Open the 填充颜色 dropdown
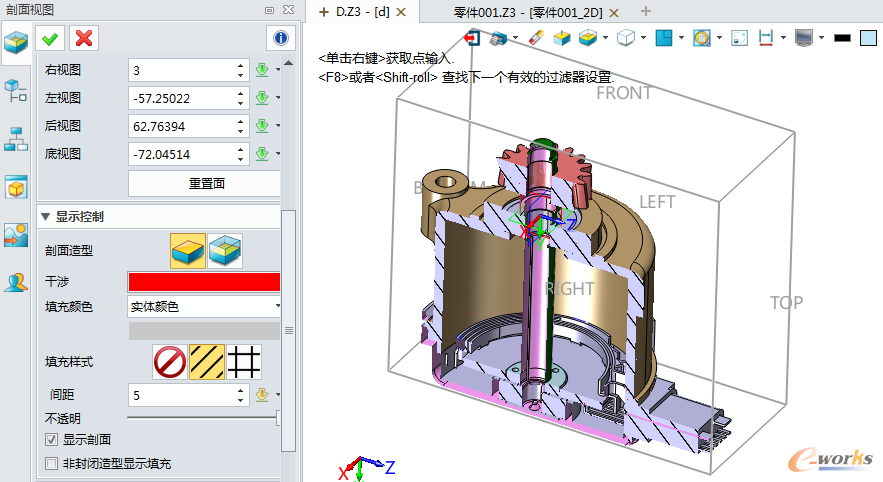This screenshot has width=883, height=482. coord(204,306)
